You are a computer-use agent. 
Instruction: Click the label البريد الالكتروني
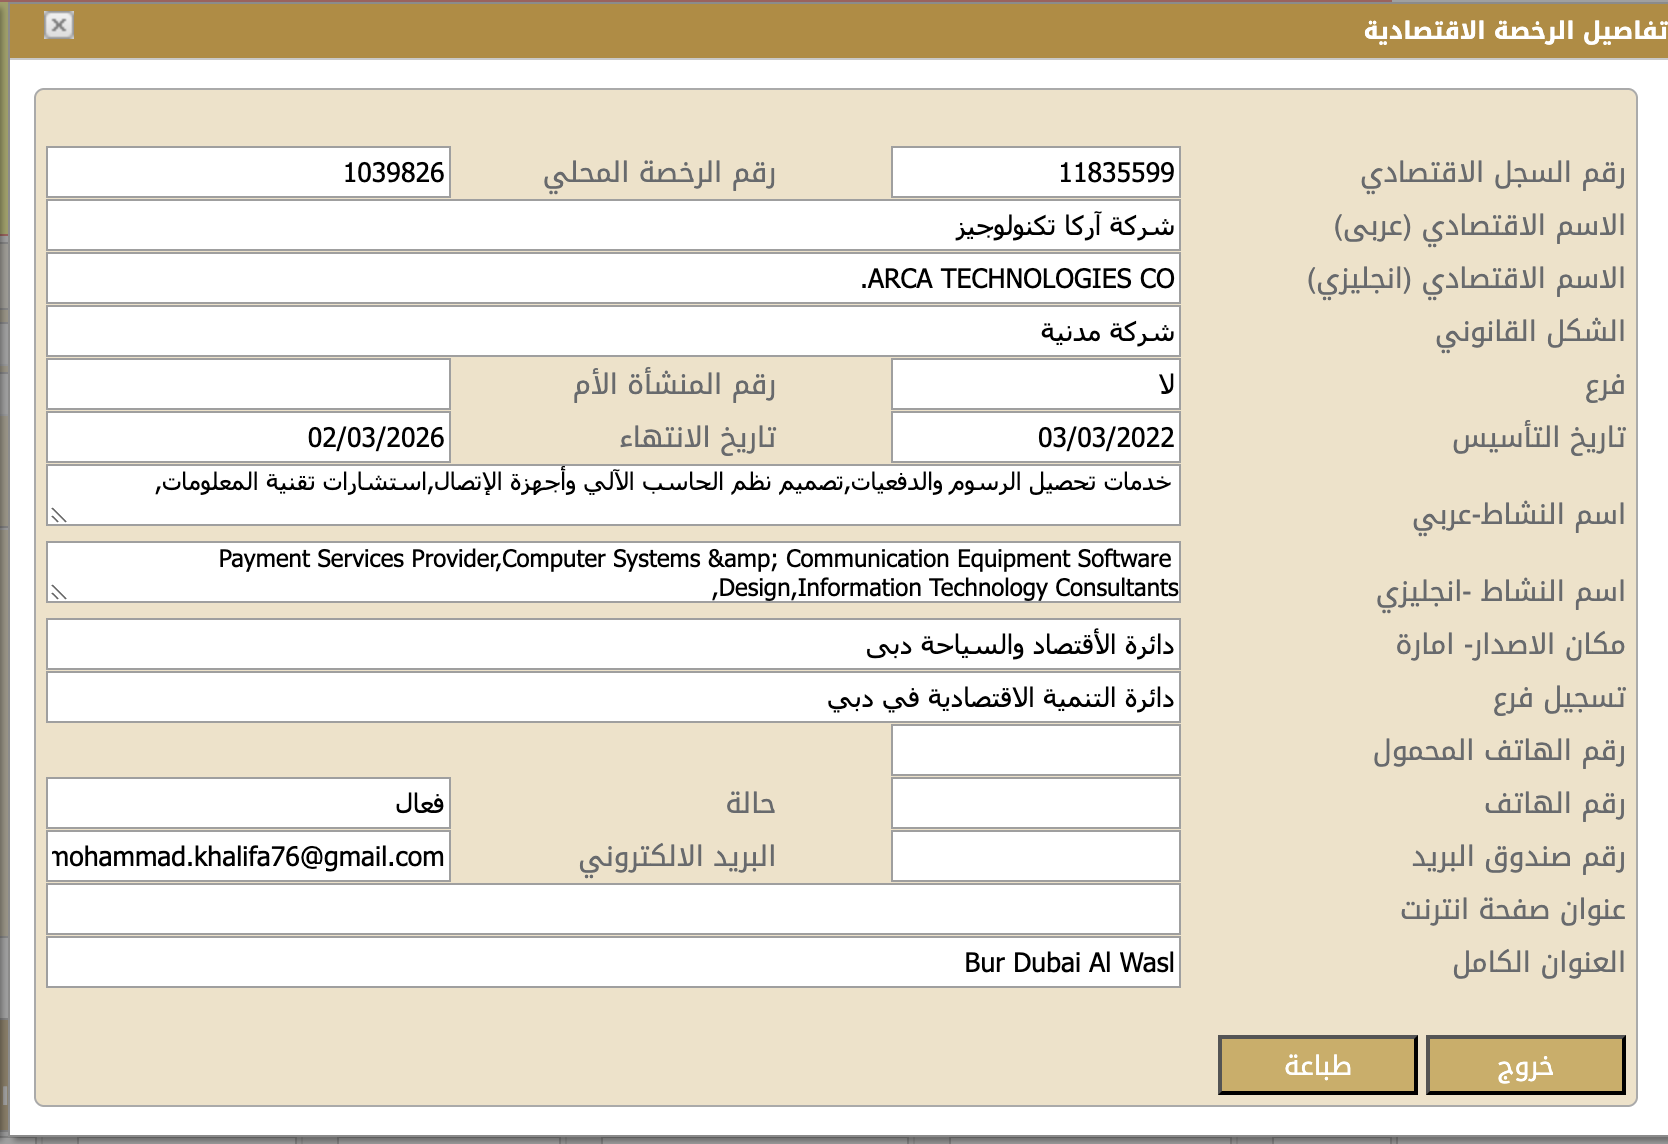click(677, 857)
